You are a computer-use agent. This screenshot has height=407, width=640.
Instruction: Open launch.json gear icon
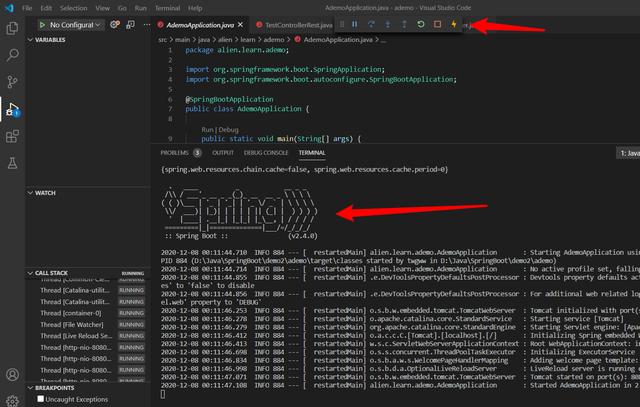[x=115, y=24]
